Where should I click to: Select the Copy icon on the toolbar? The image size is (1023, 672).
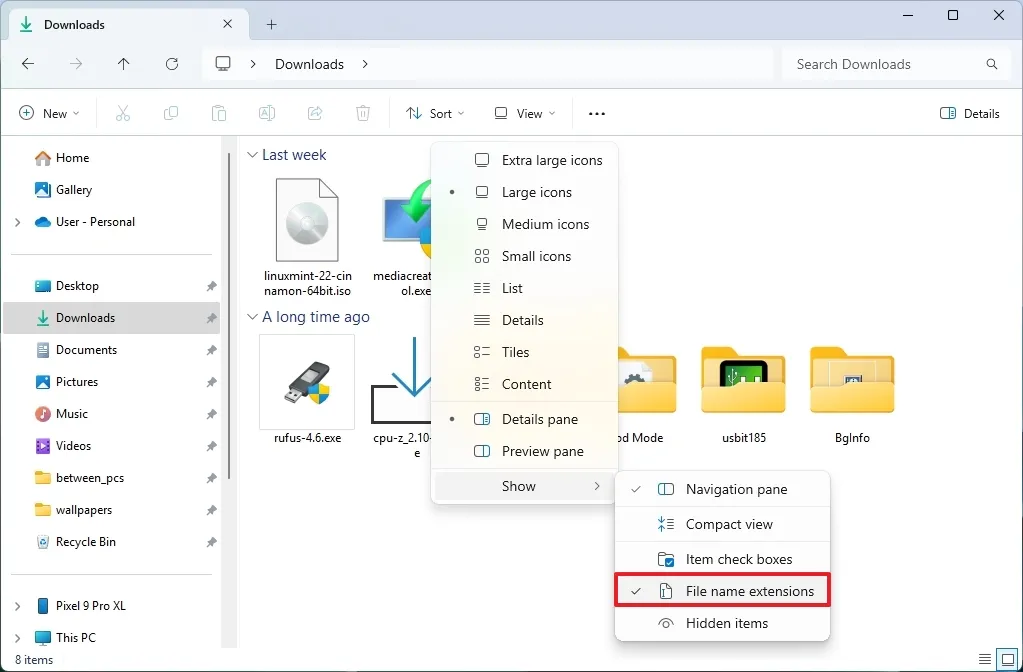[171, 113]
